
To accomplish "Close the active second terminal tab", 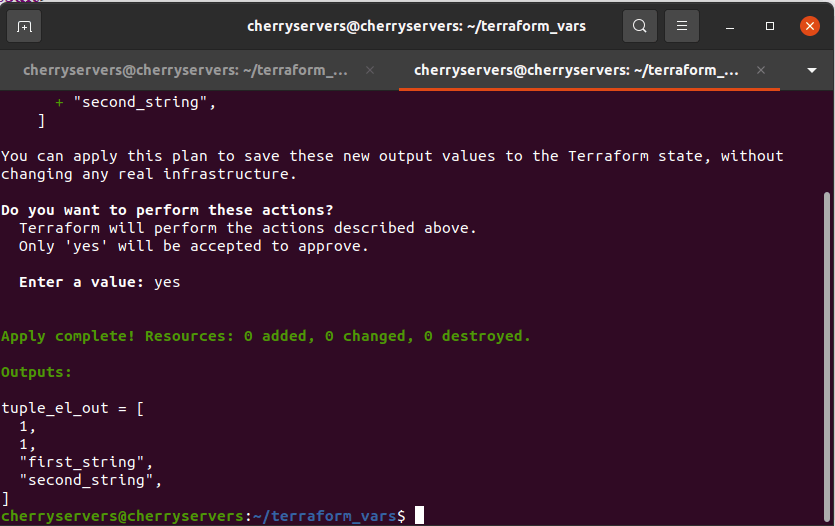I will (x=760, y=70).
